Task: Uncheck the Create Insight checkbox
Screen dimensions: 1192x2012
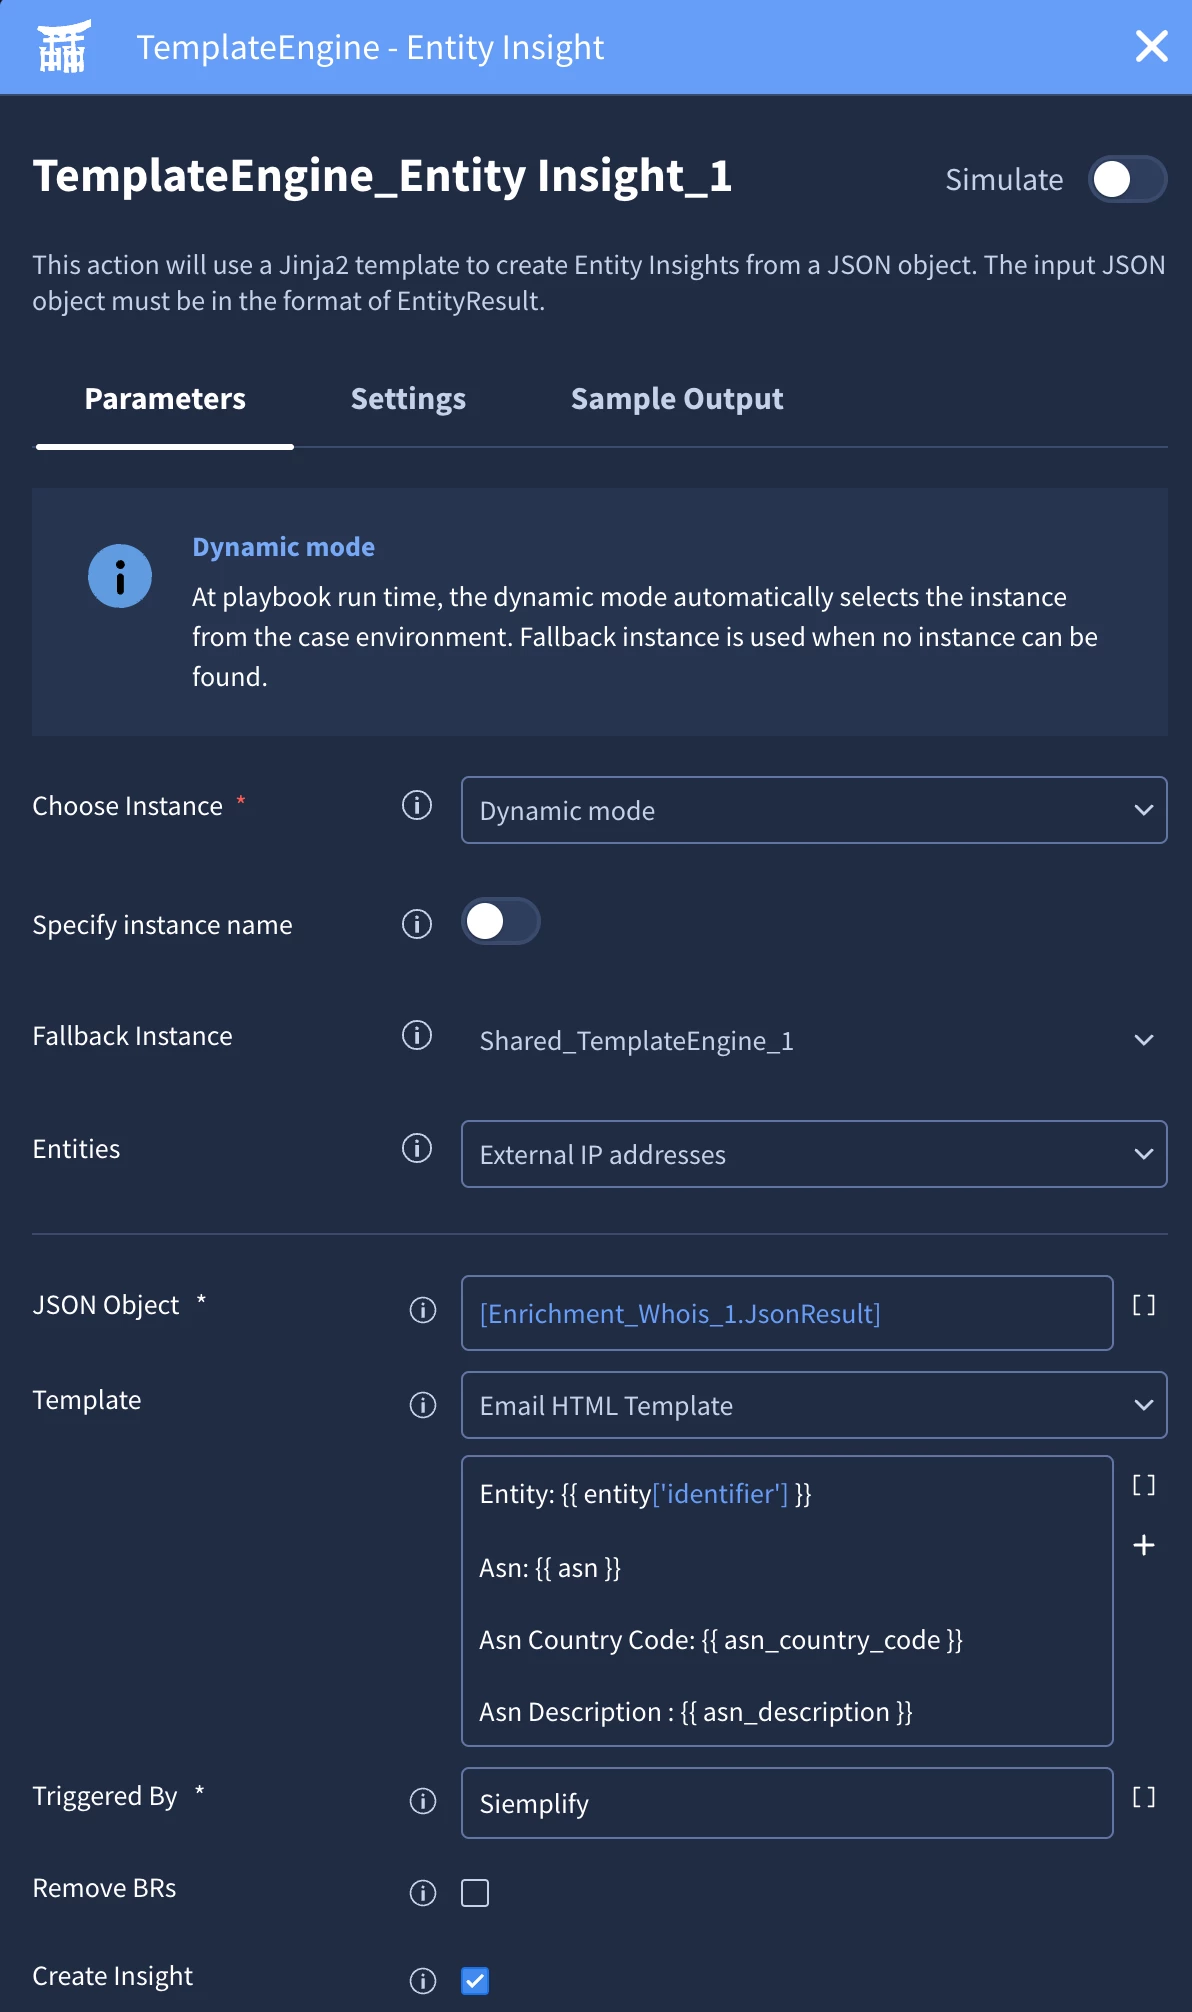Action: tap(475, 1981)
